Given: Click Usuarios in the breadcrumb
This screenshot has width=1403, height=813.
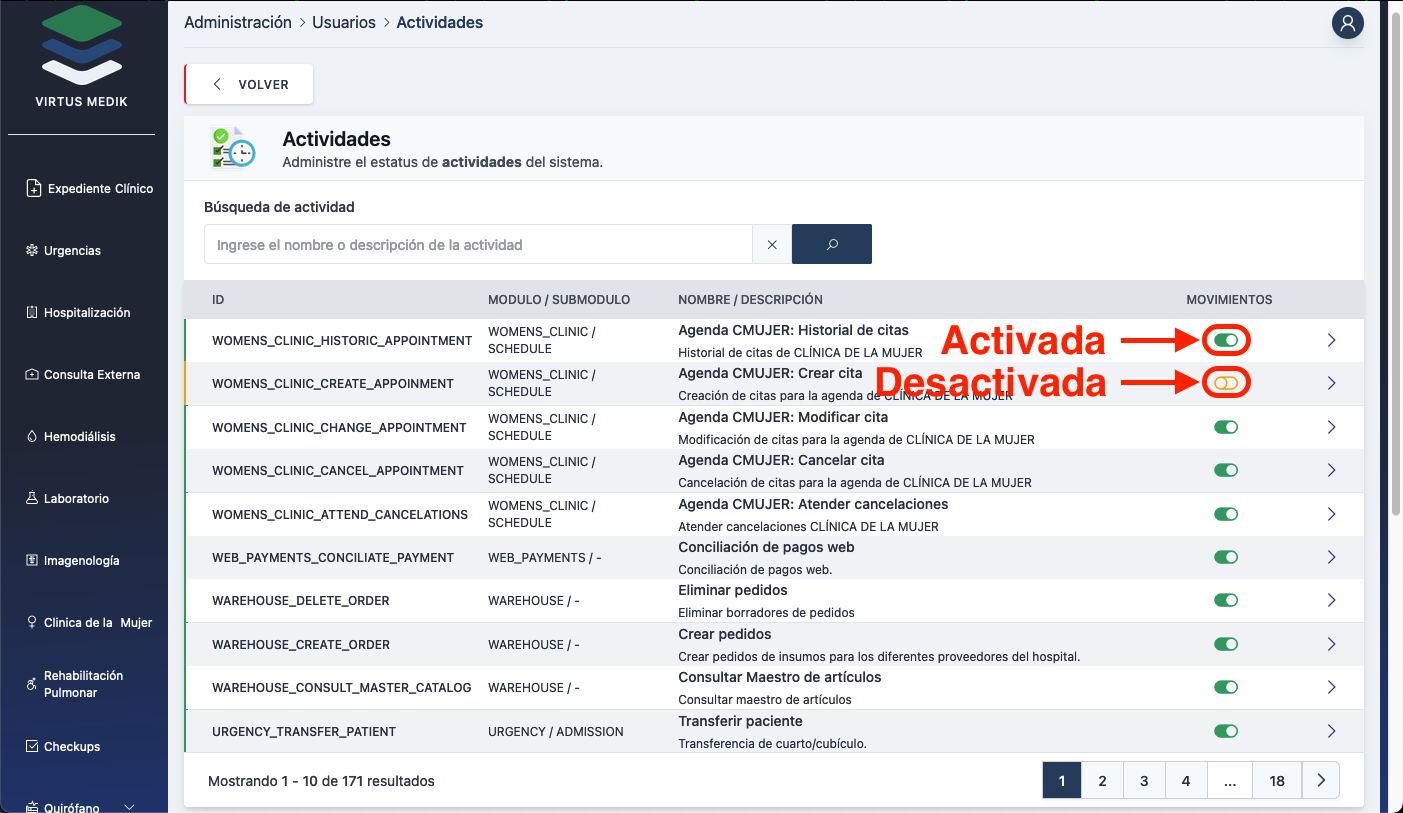Looking at the screenshot, I should 343,22.
